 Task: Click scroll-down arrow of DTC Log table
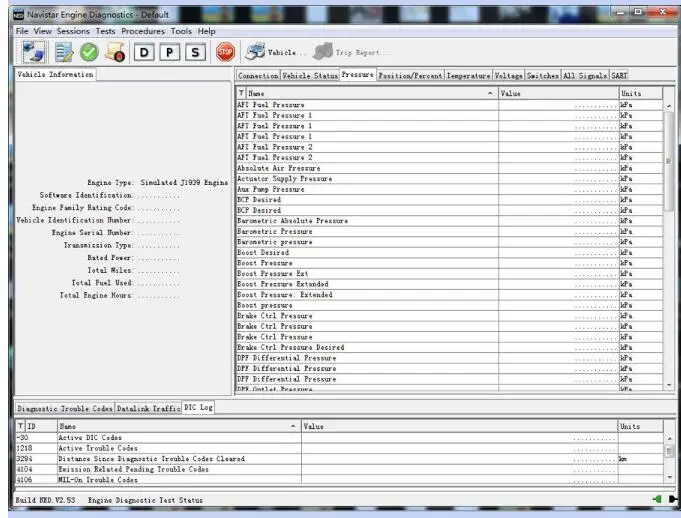point(669,477)
